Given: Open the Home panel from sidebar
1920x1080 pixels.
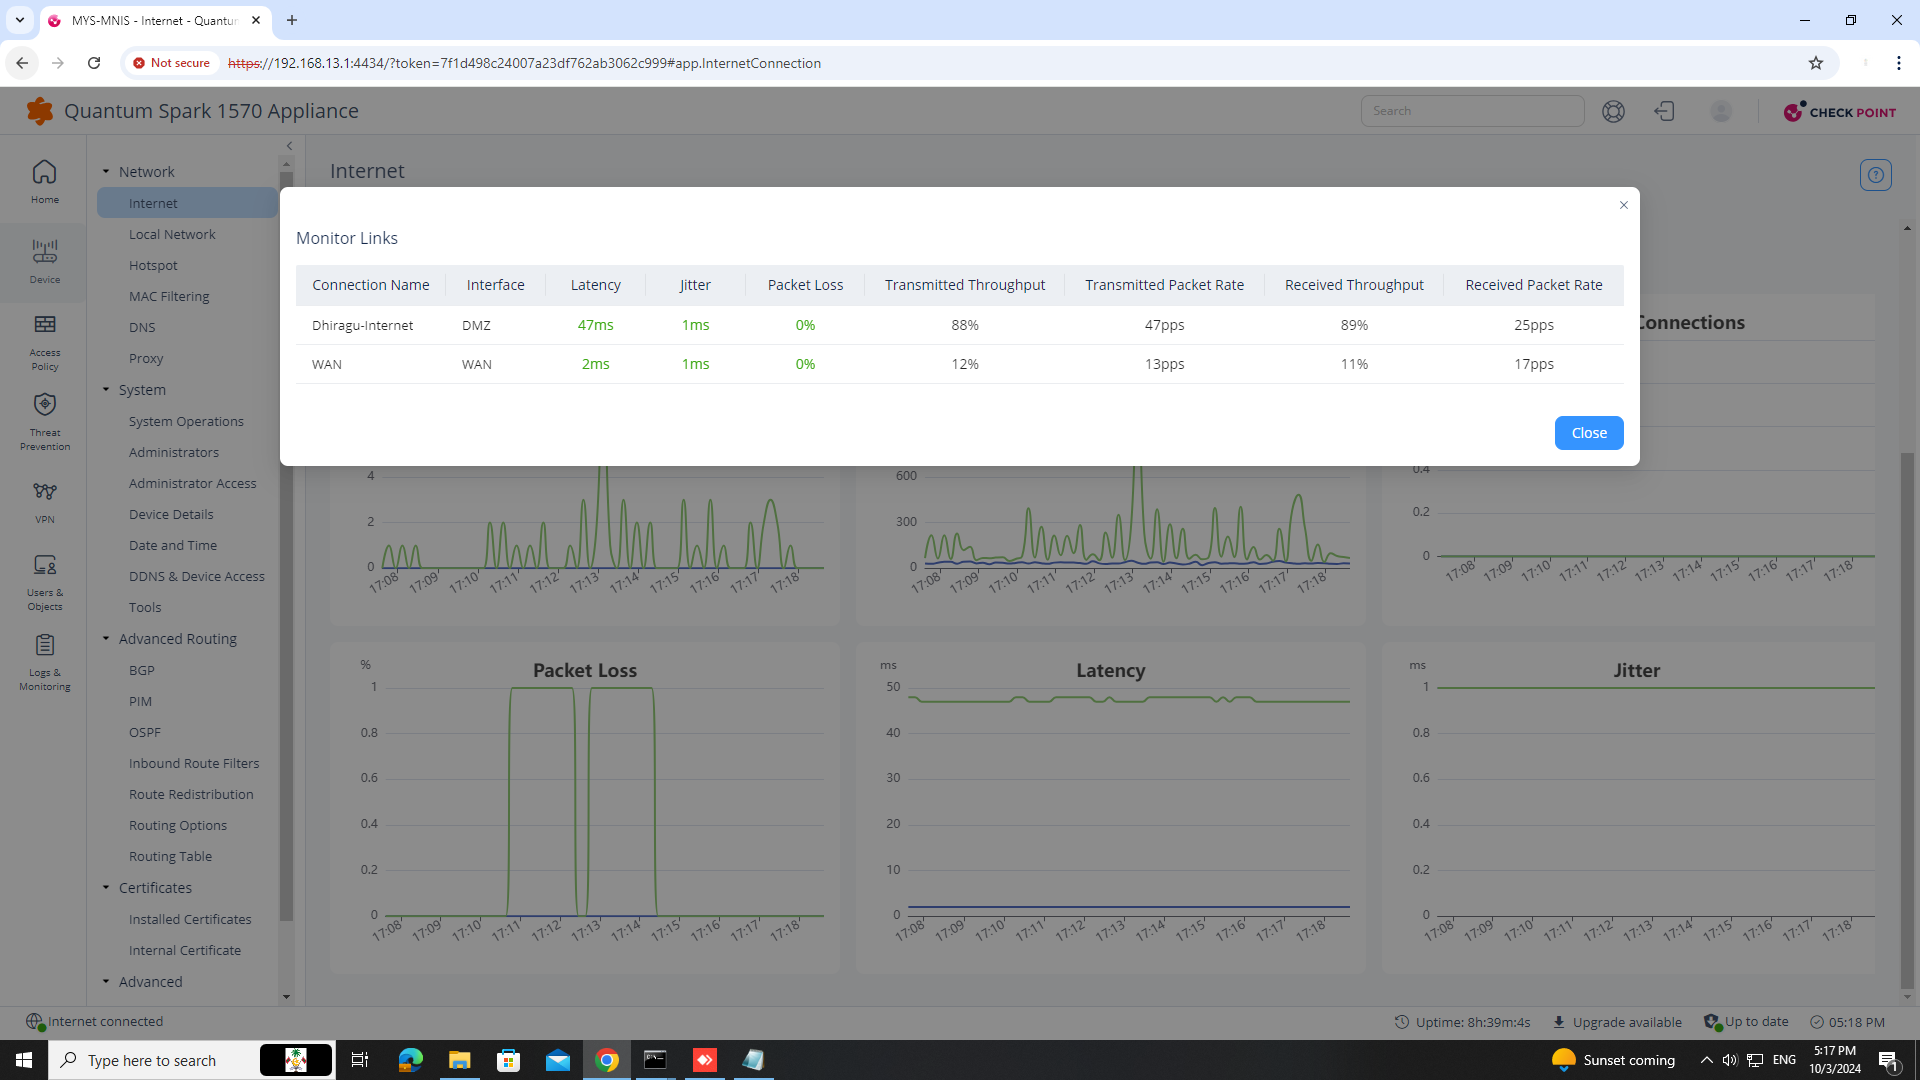Looking at the screenshot, I should click(44, 180).
